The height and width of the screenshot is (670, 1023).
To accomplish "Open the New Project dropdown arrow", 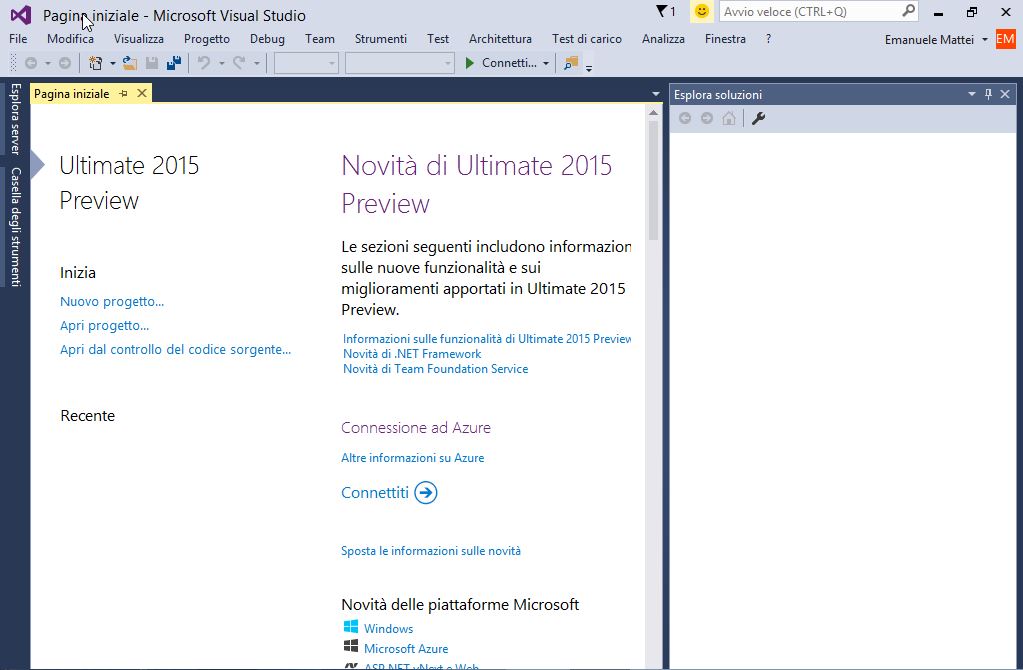I will pos(112,63).
